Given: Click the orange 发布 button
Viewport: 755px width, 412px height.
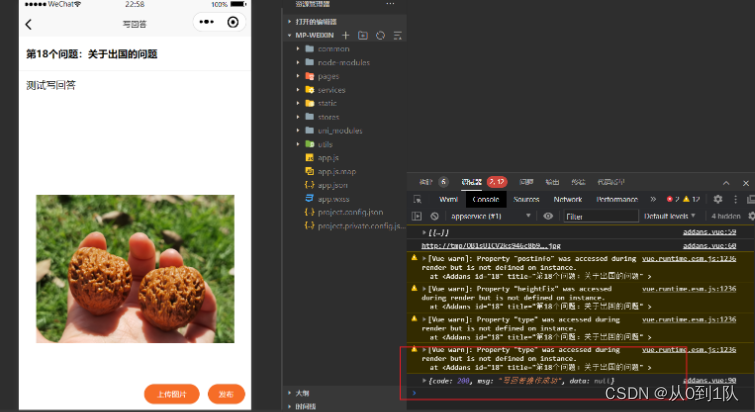Looking at the screenshot, I should tap(226, 394).
